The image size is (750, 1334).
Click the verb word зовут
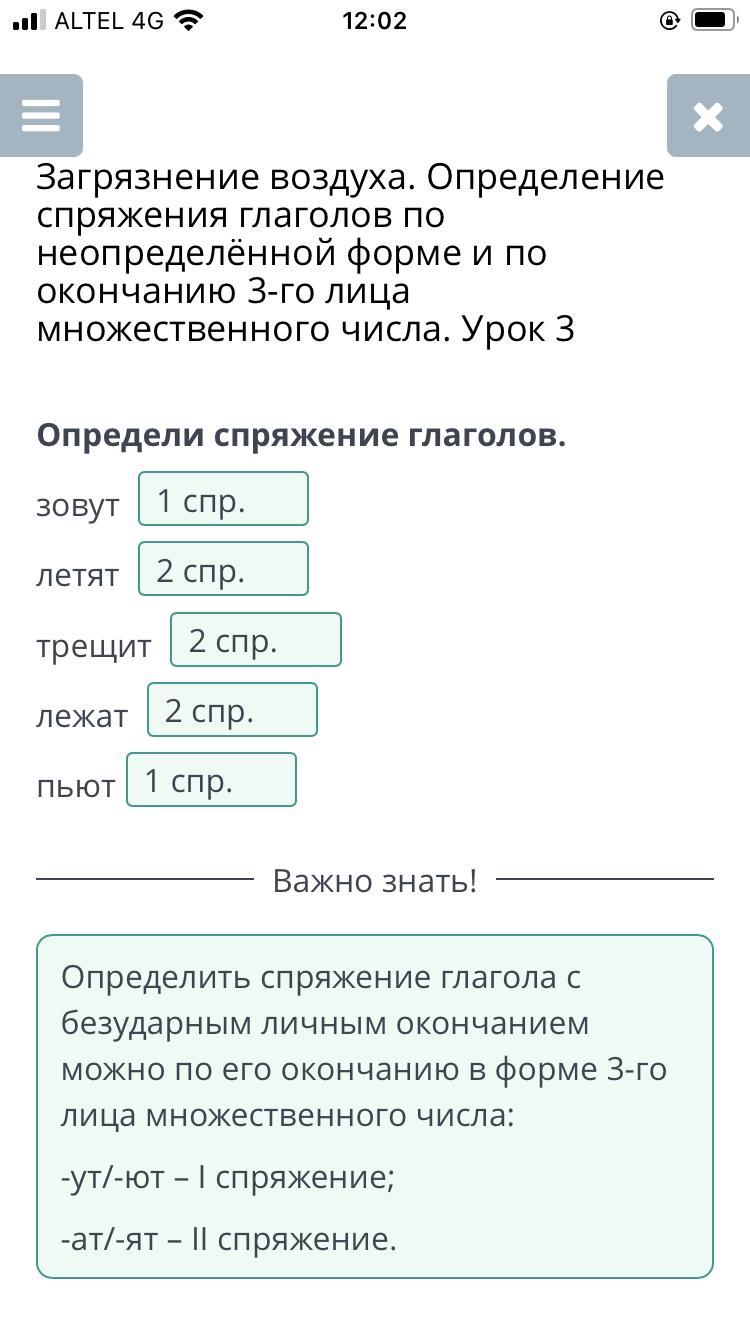(x=78, y=506)
